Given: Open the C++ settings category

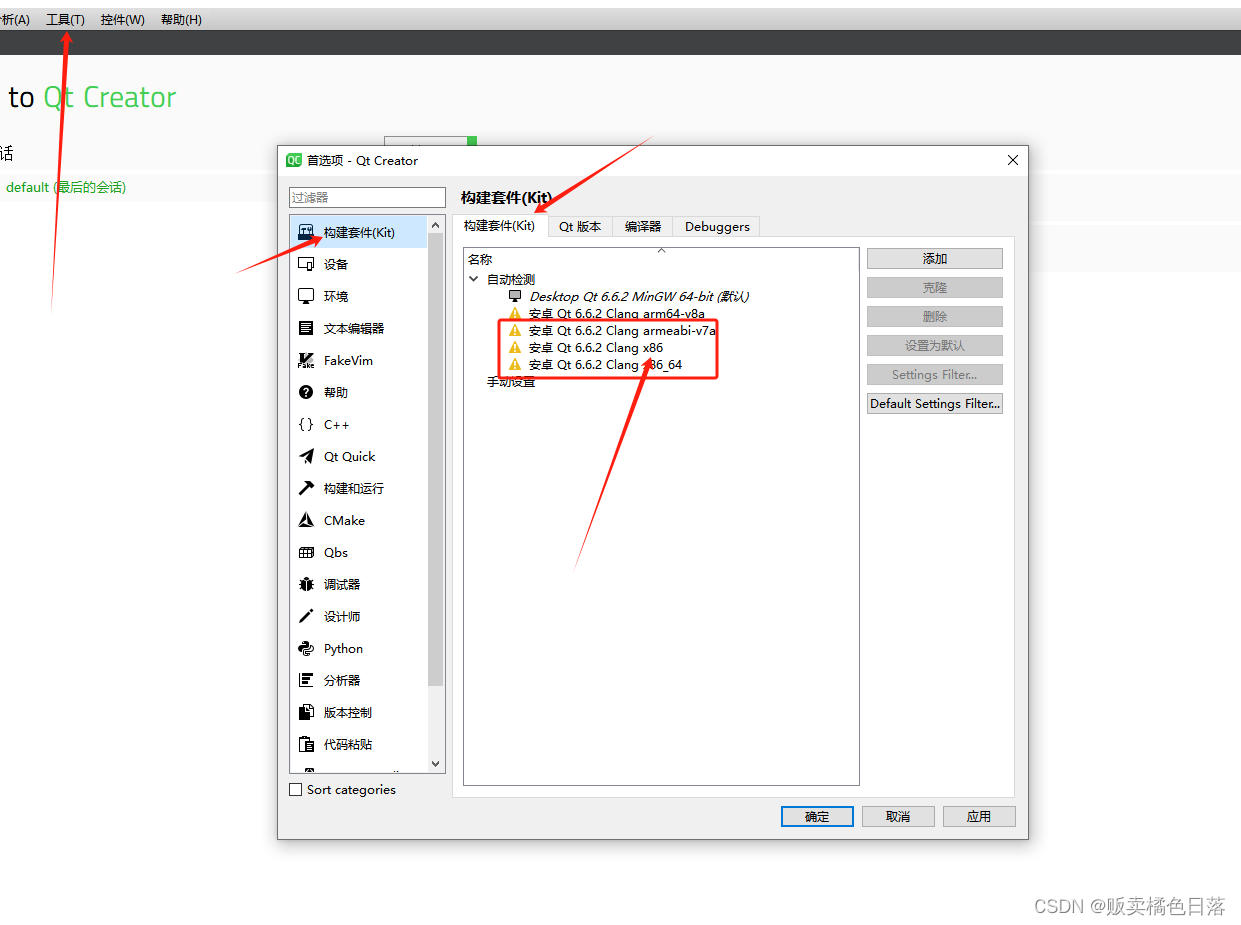Looking at the screenshot, I should point(330,424).
